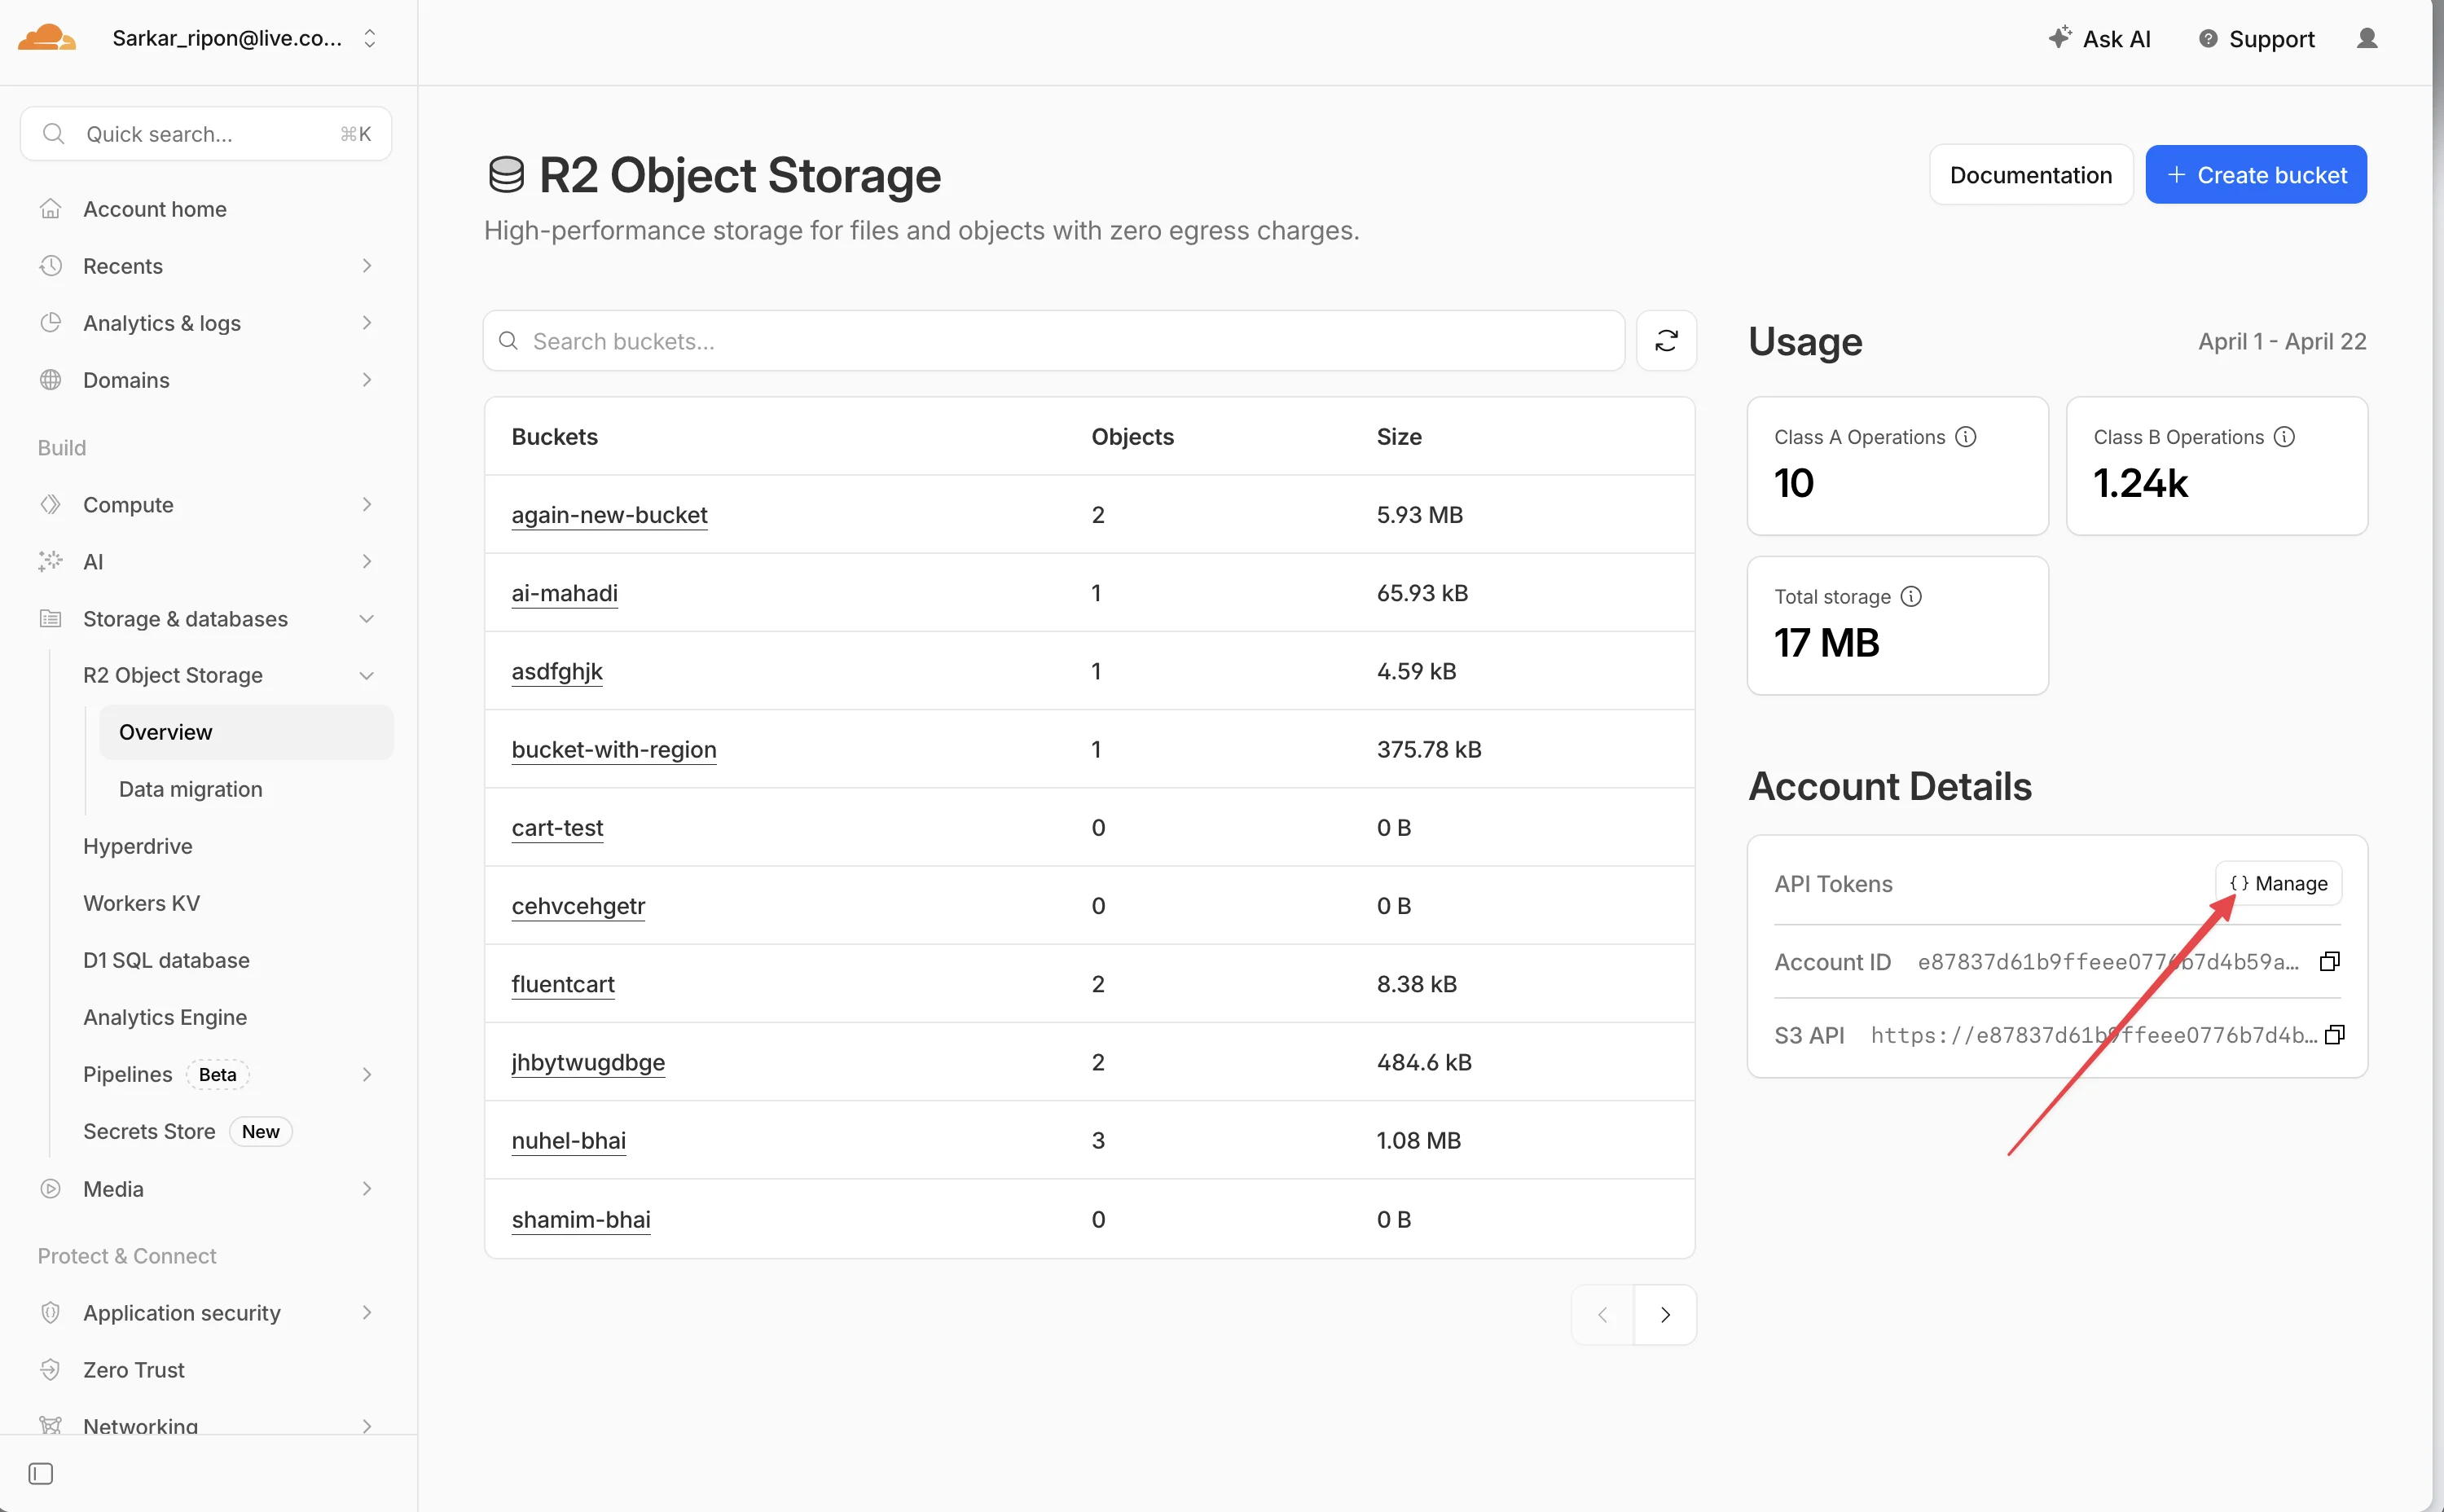The image size is (2444, 1512).
Task: Open the user profile icon
Action: point(2368,38)
